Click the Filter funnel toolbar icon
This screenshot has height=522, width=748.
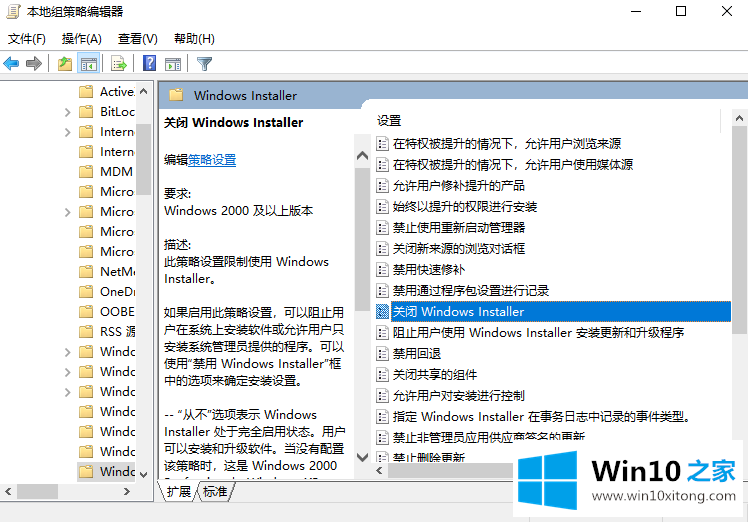click(204, 63)
